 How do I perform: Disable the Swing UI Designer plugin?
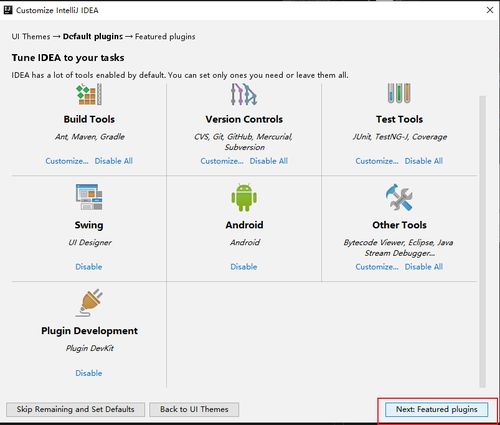click(89, 267)
